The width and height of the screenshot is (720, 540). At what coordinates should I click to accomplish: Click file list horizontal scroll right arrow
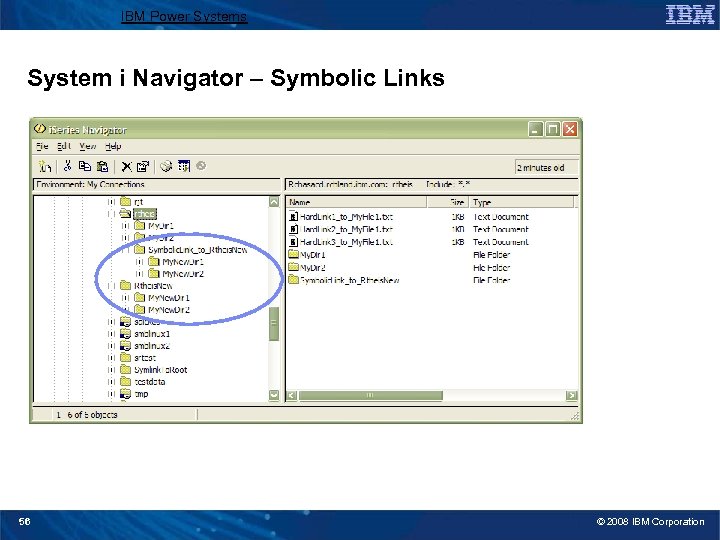tap(571, 395)
